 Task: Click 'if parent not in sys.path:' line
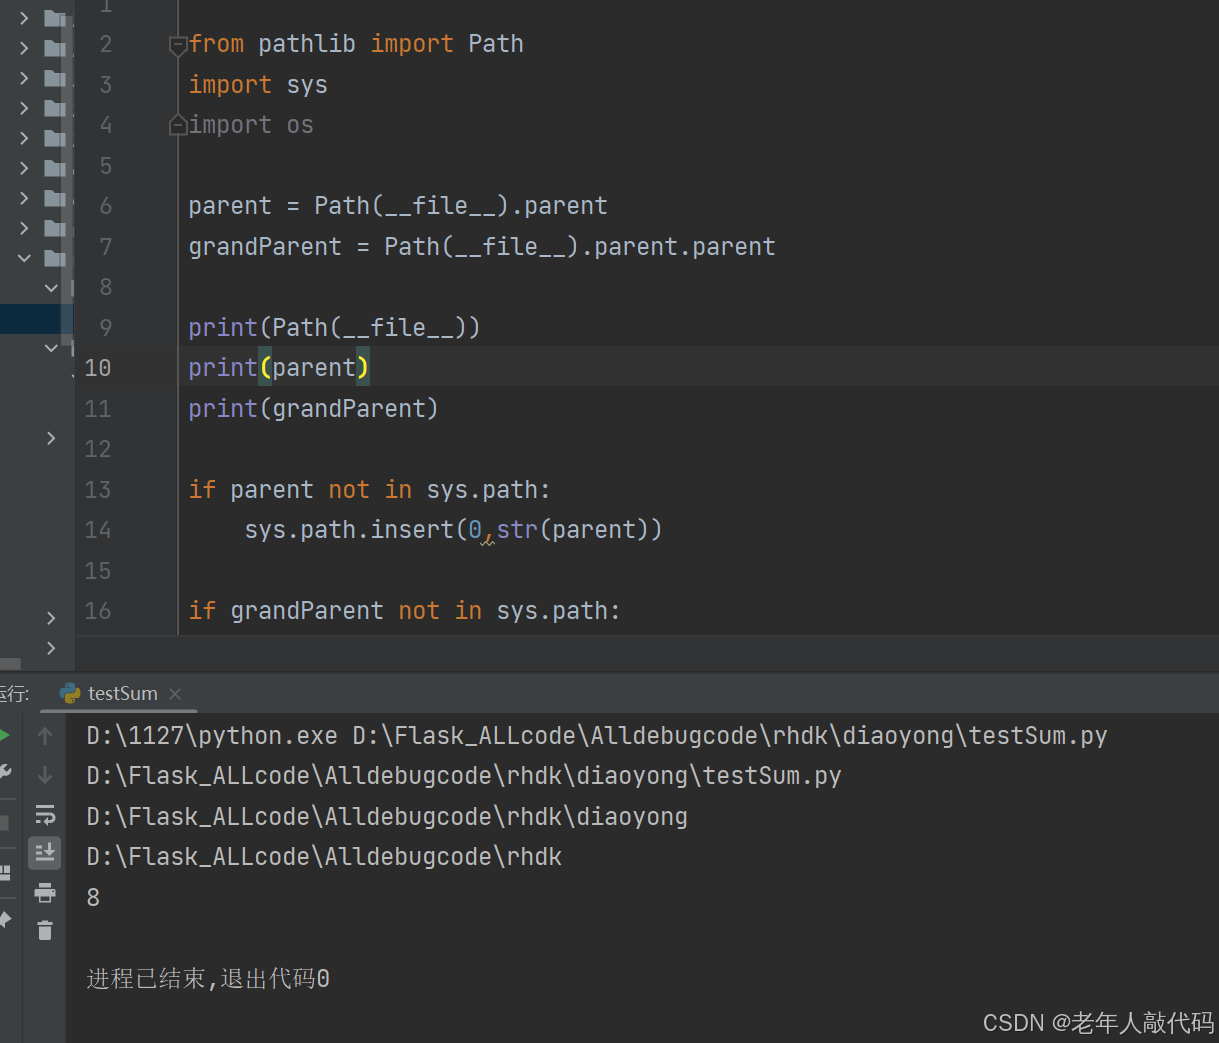point(370,490)
